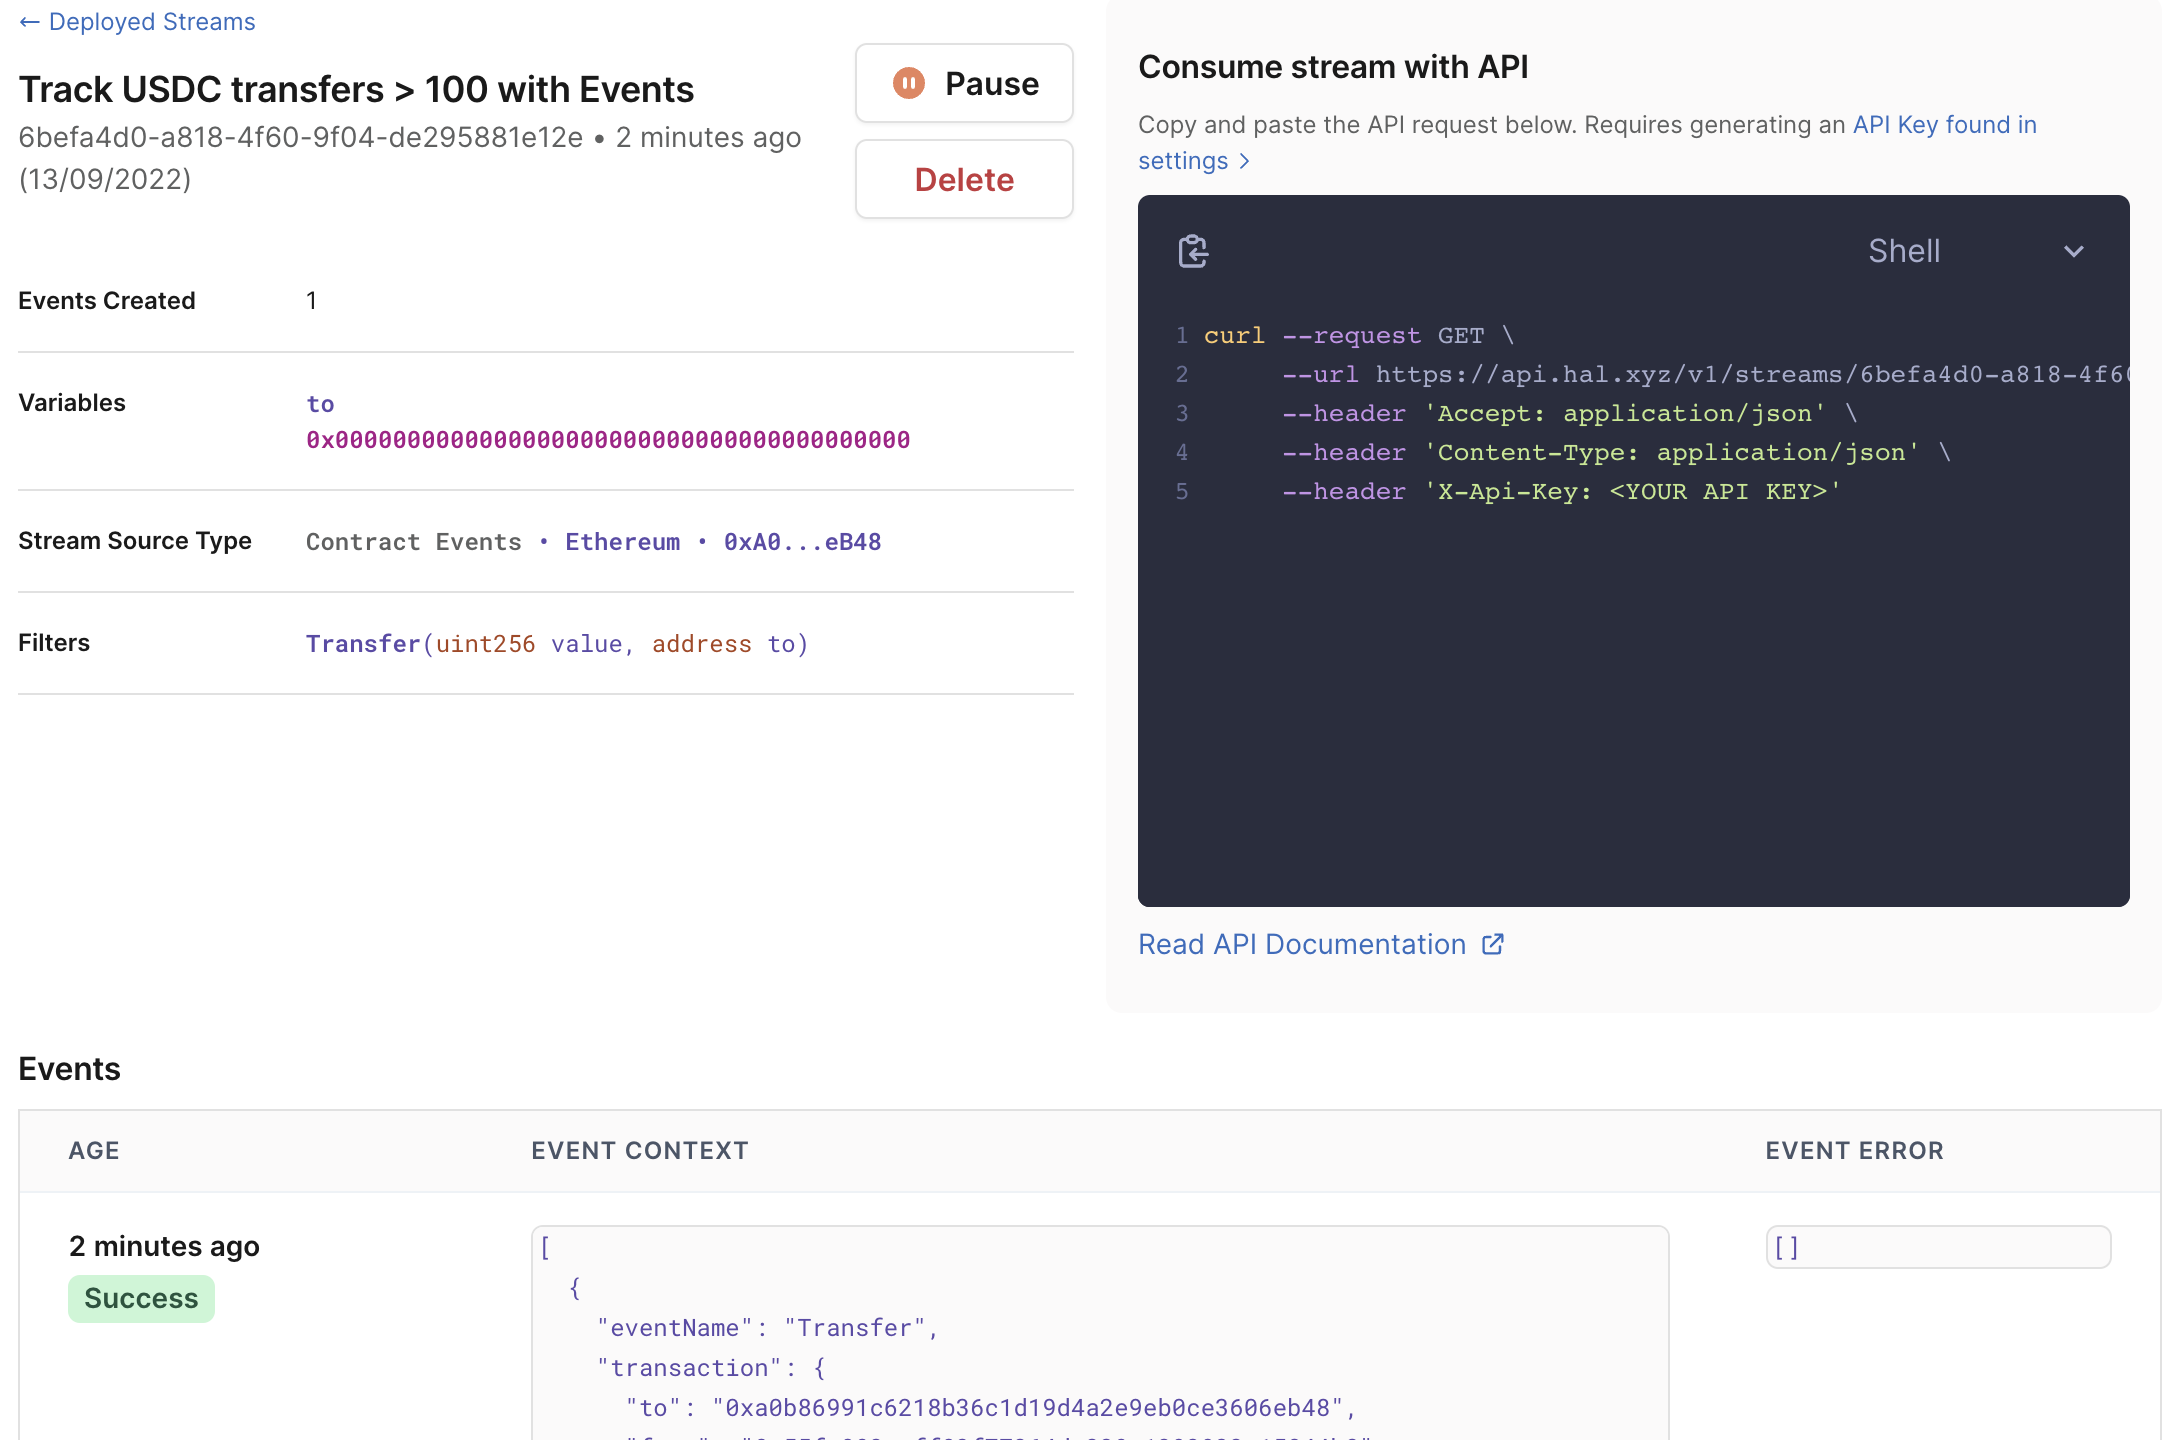Click the AGE column header

tap(94, 1151)
